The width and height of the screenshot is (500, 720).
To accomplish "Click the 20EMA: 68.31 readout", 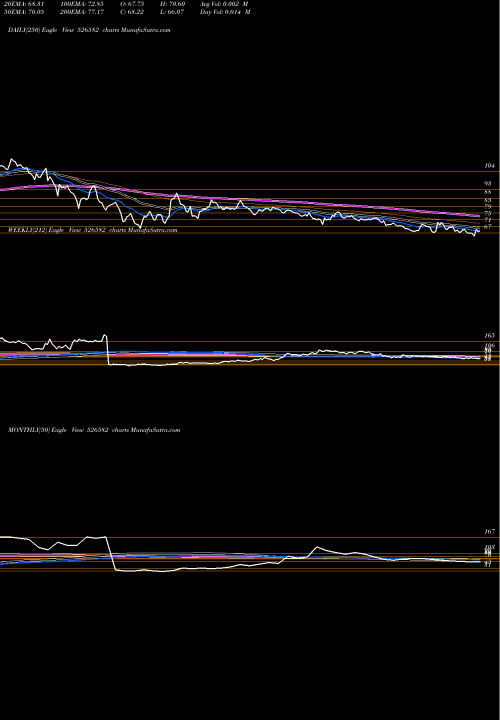I will [22, 4].
